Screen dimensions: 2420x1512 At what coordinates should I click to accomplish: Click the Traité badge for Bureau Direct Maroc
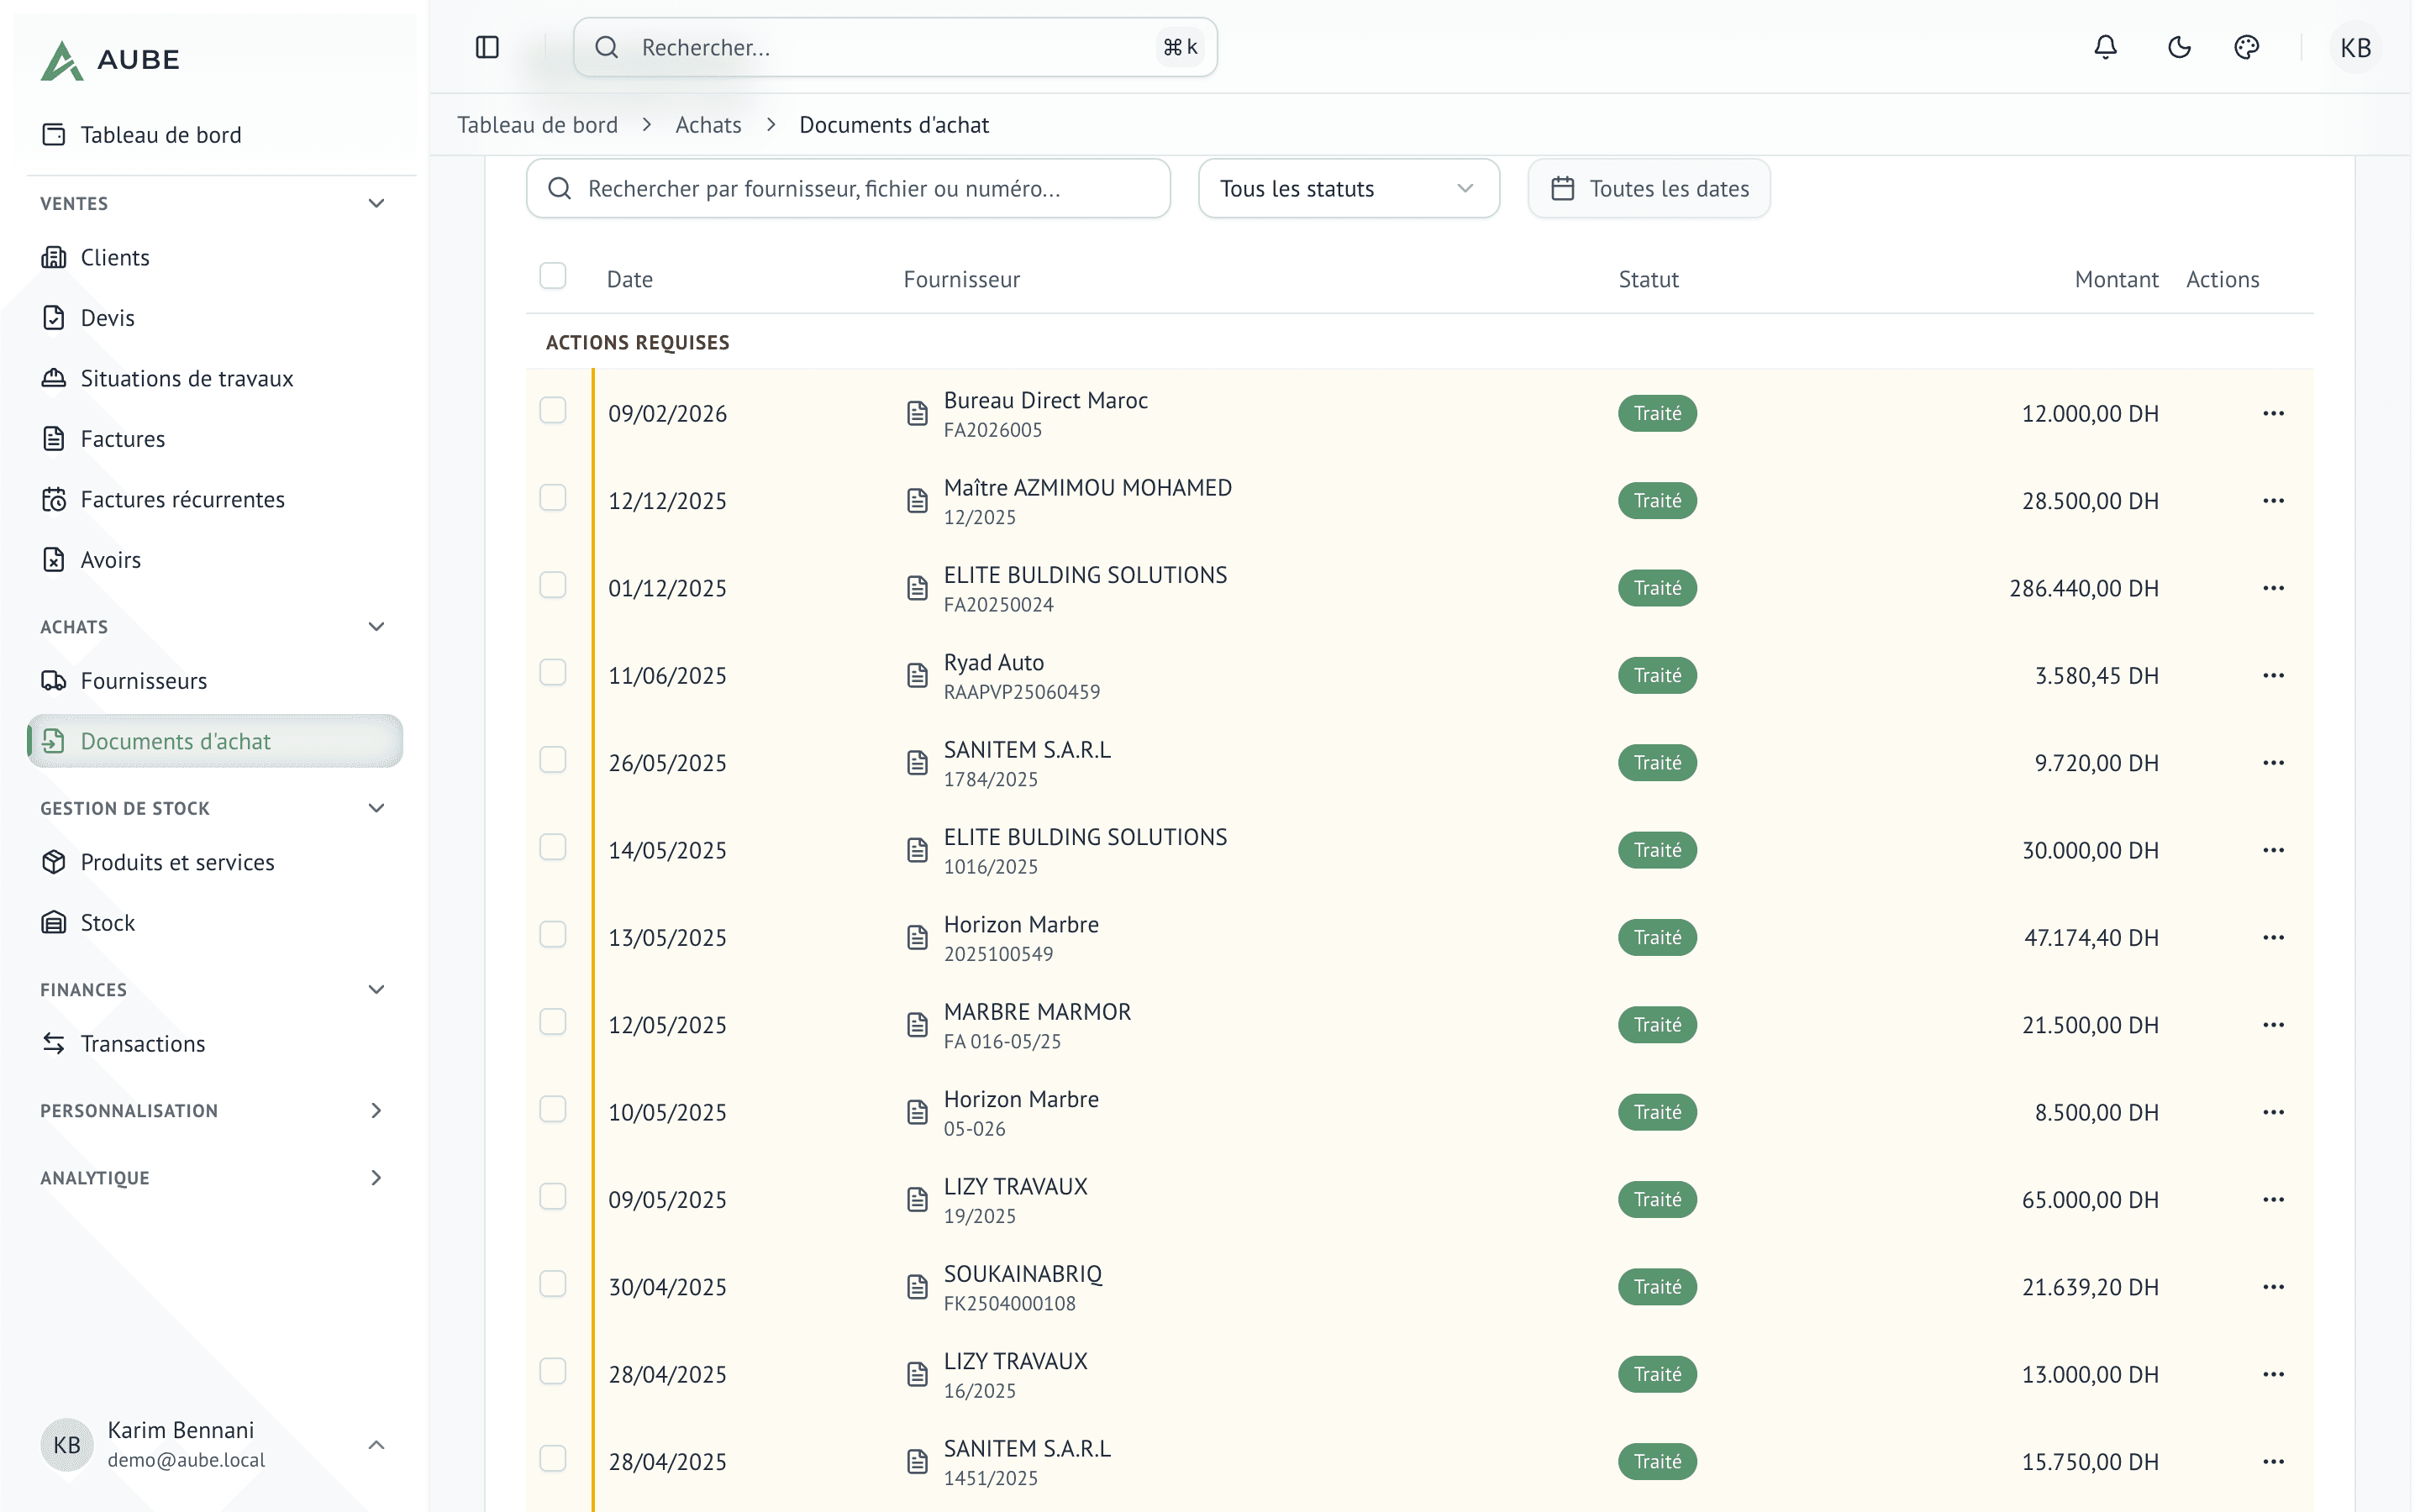click(x=1657, y=413)
